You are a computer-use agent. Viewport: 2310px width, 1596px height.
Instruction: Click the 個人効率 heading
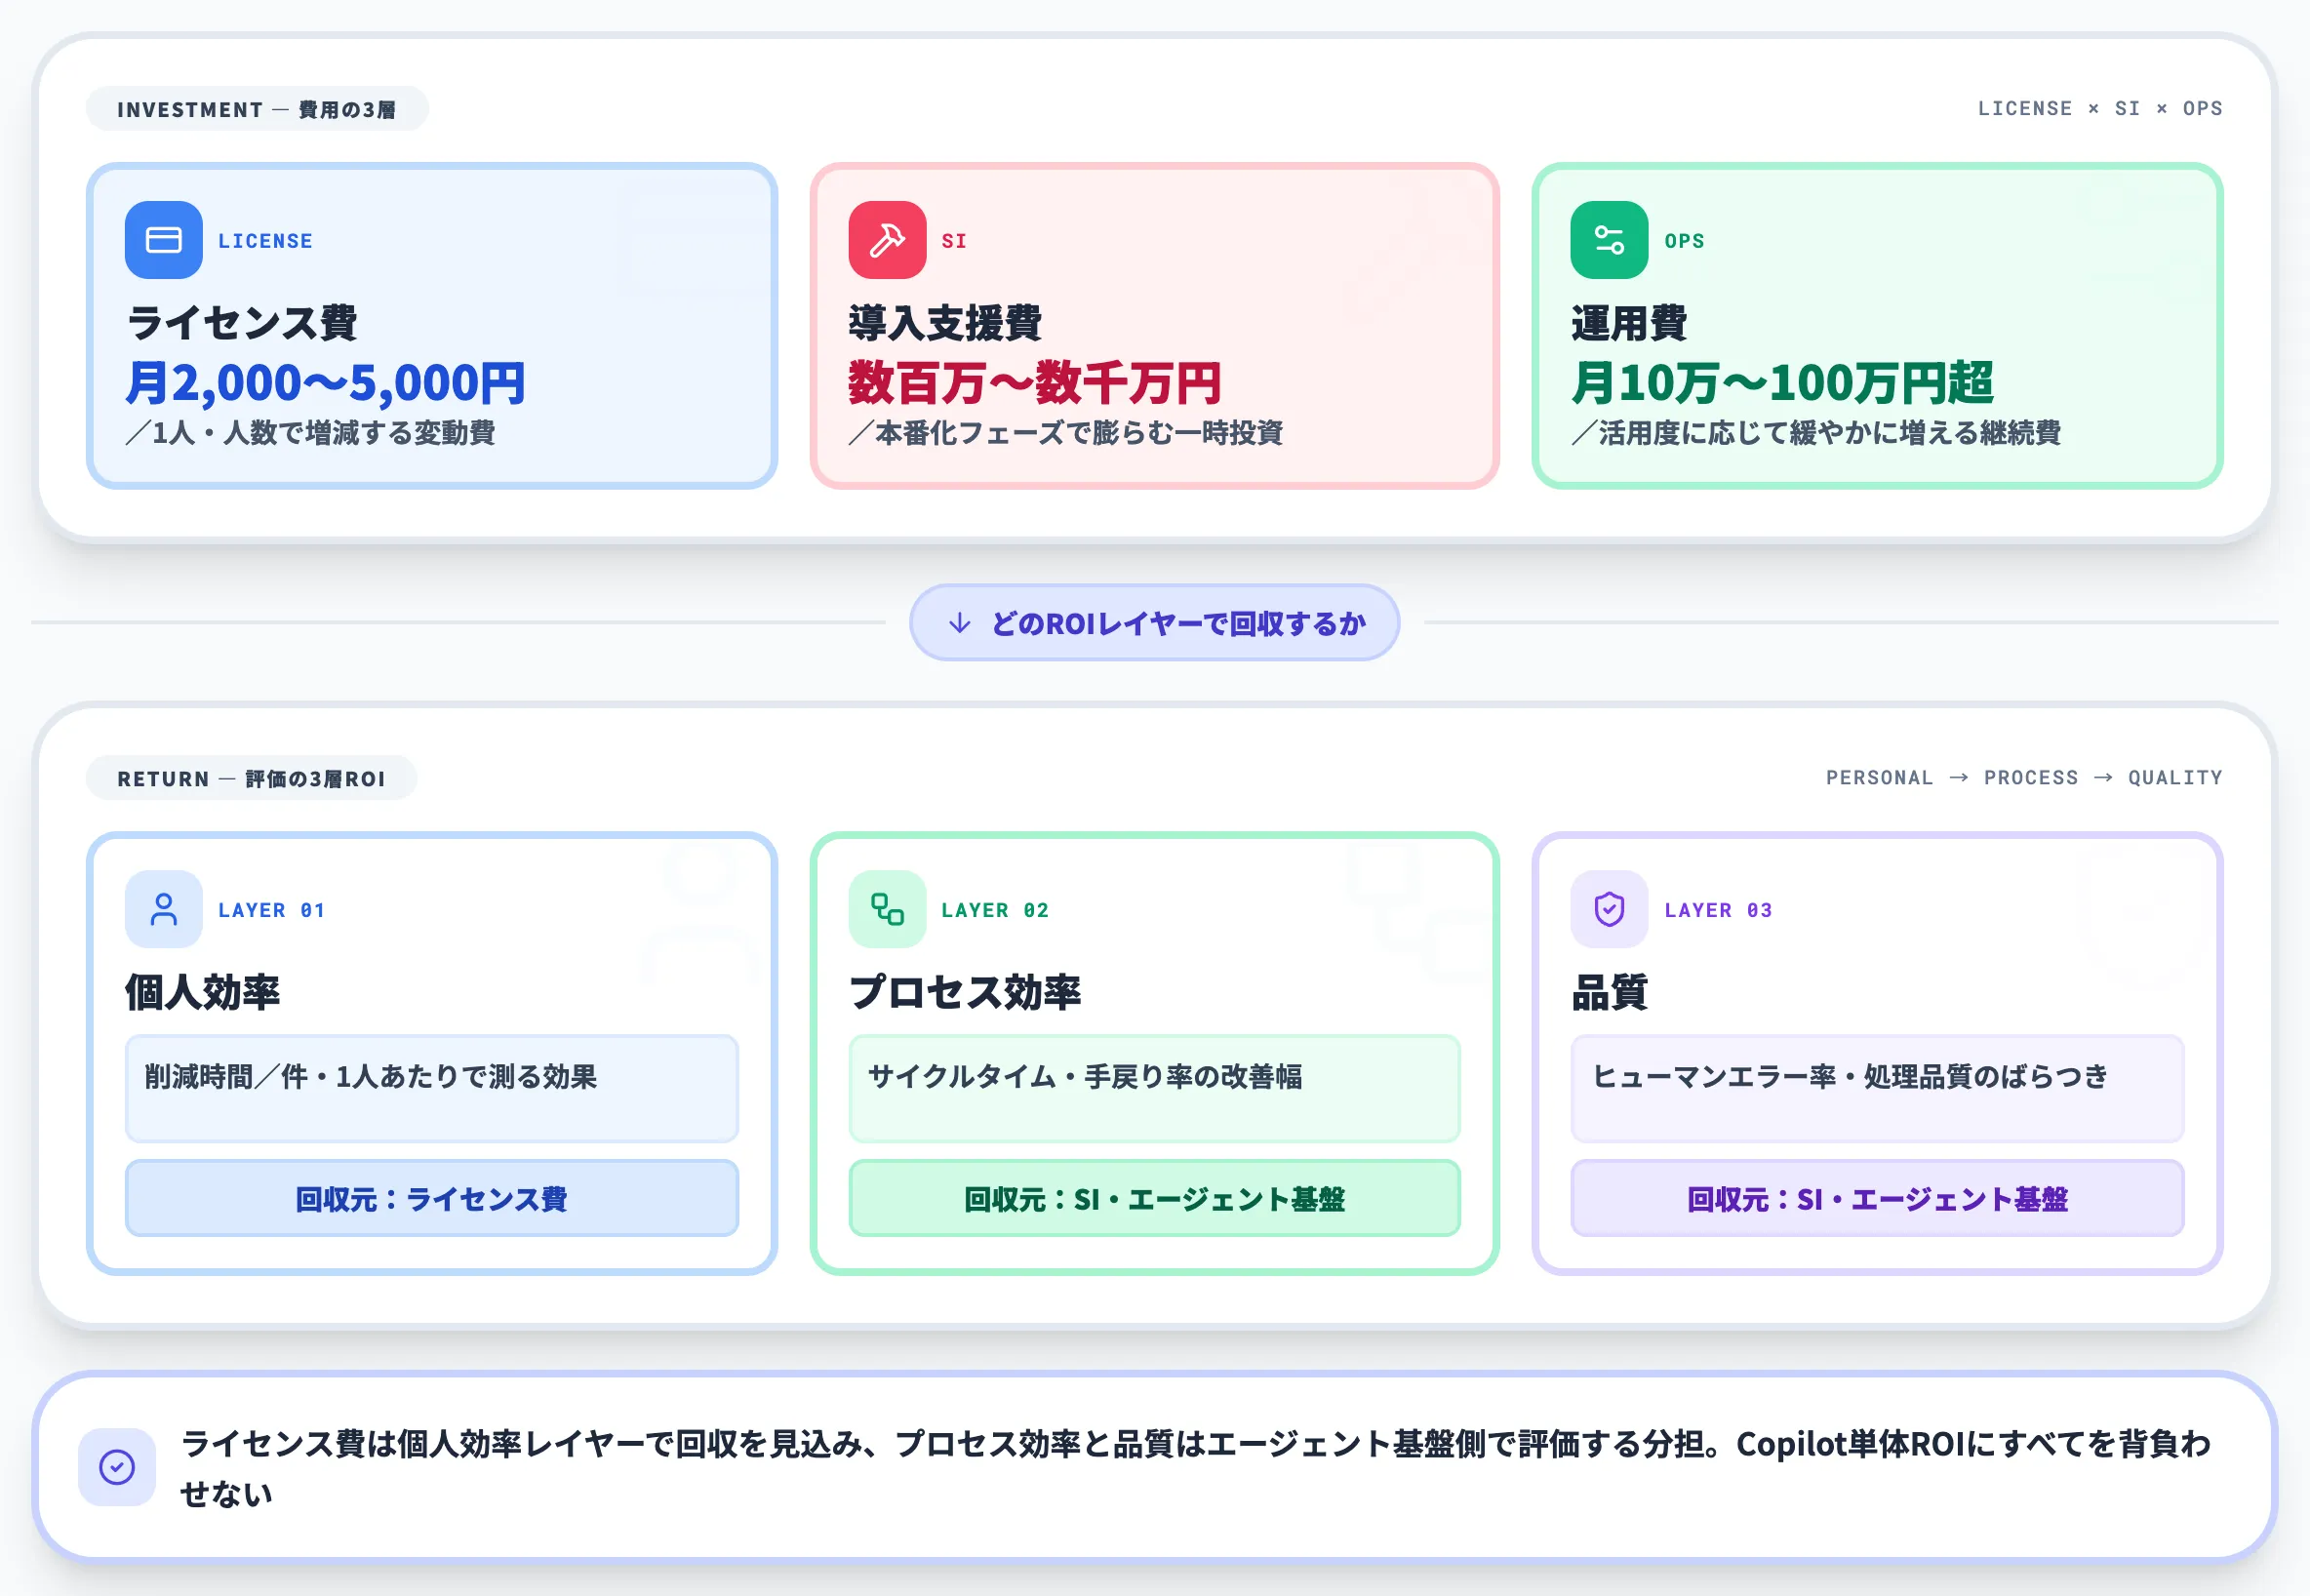(203, 992)
